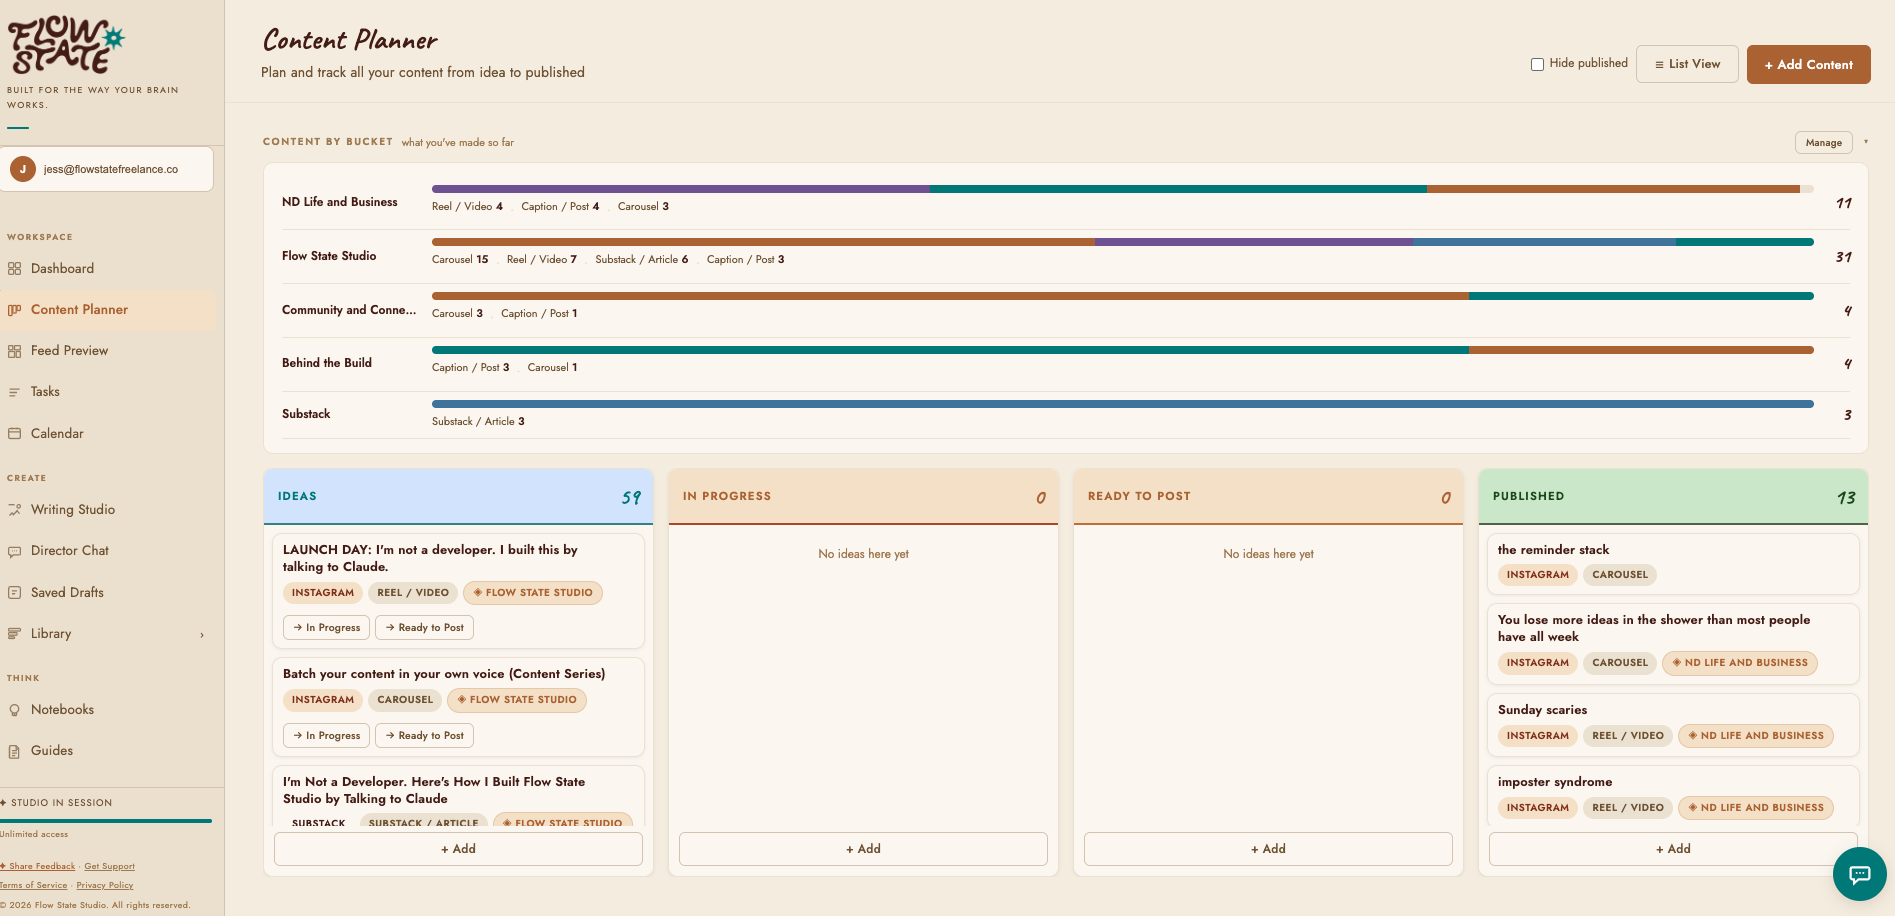The height and width of the screenshot is (916, 1895).
Task: Go to Feed Preview
Action: coord(108,351)
